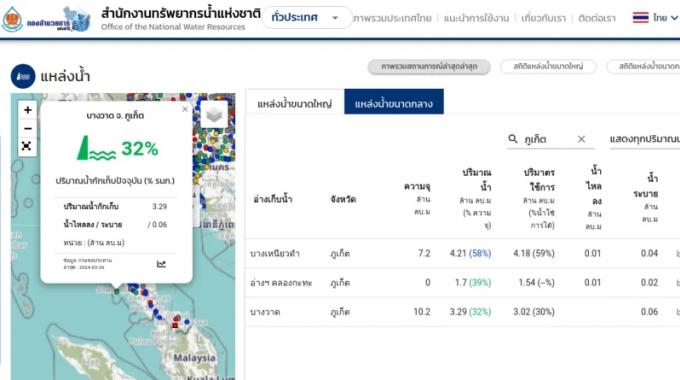Viewport: 680px width, 380px height.
Task: Open the แสดงทุกปริมาณ filter dropdown
Action: (644, 139)
